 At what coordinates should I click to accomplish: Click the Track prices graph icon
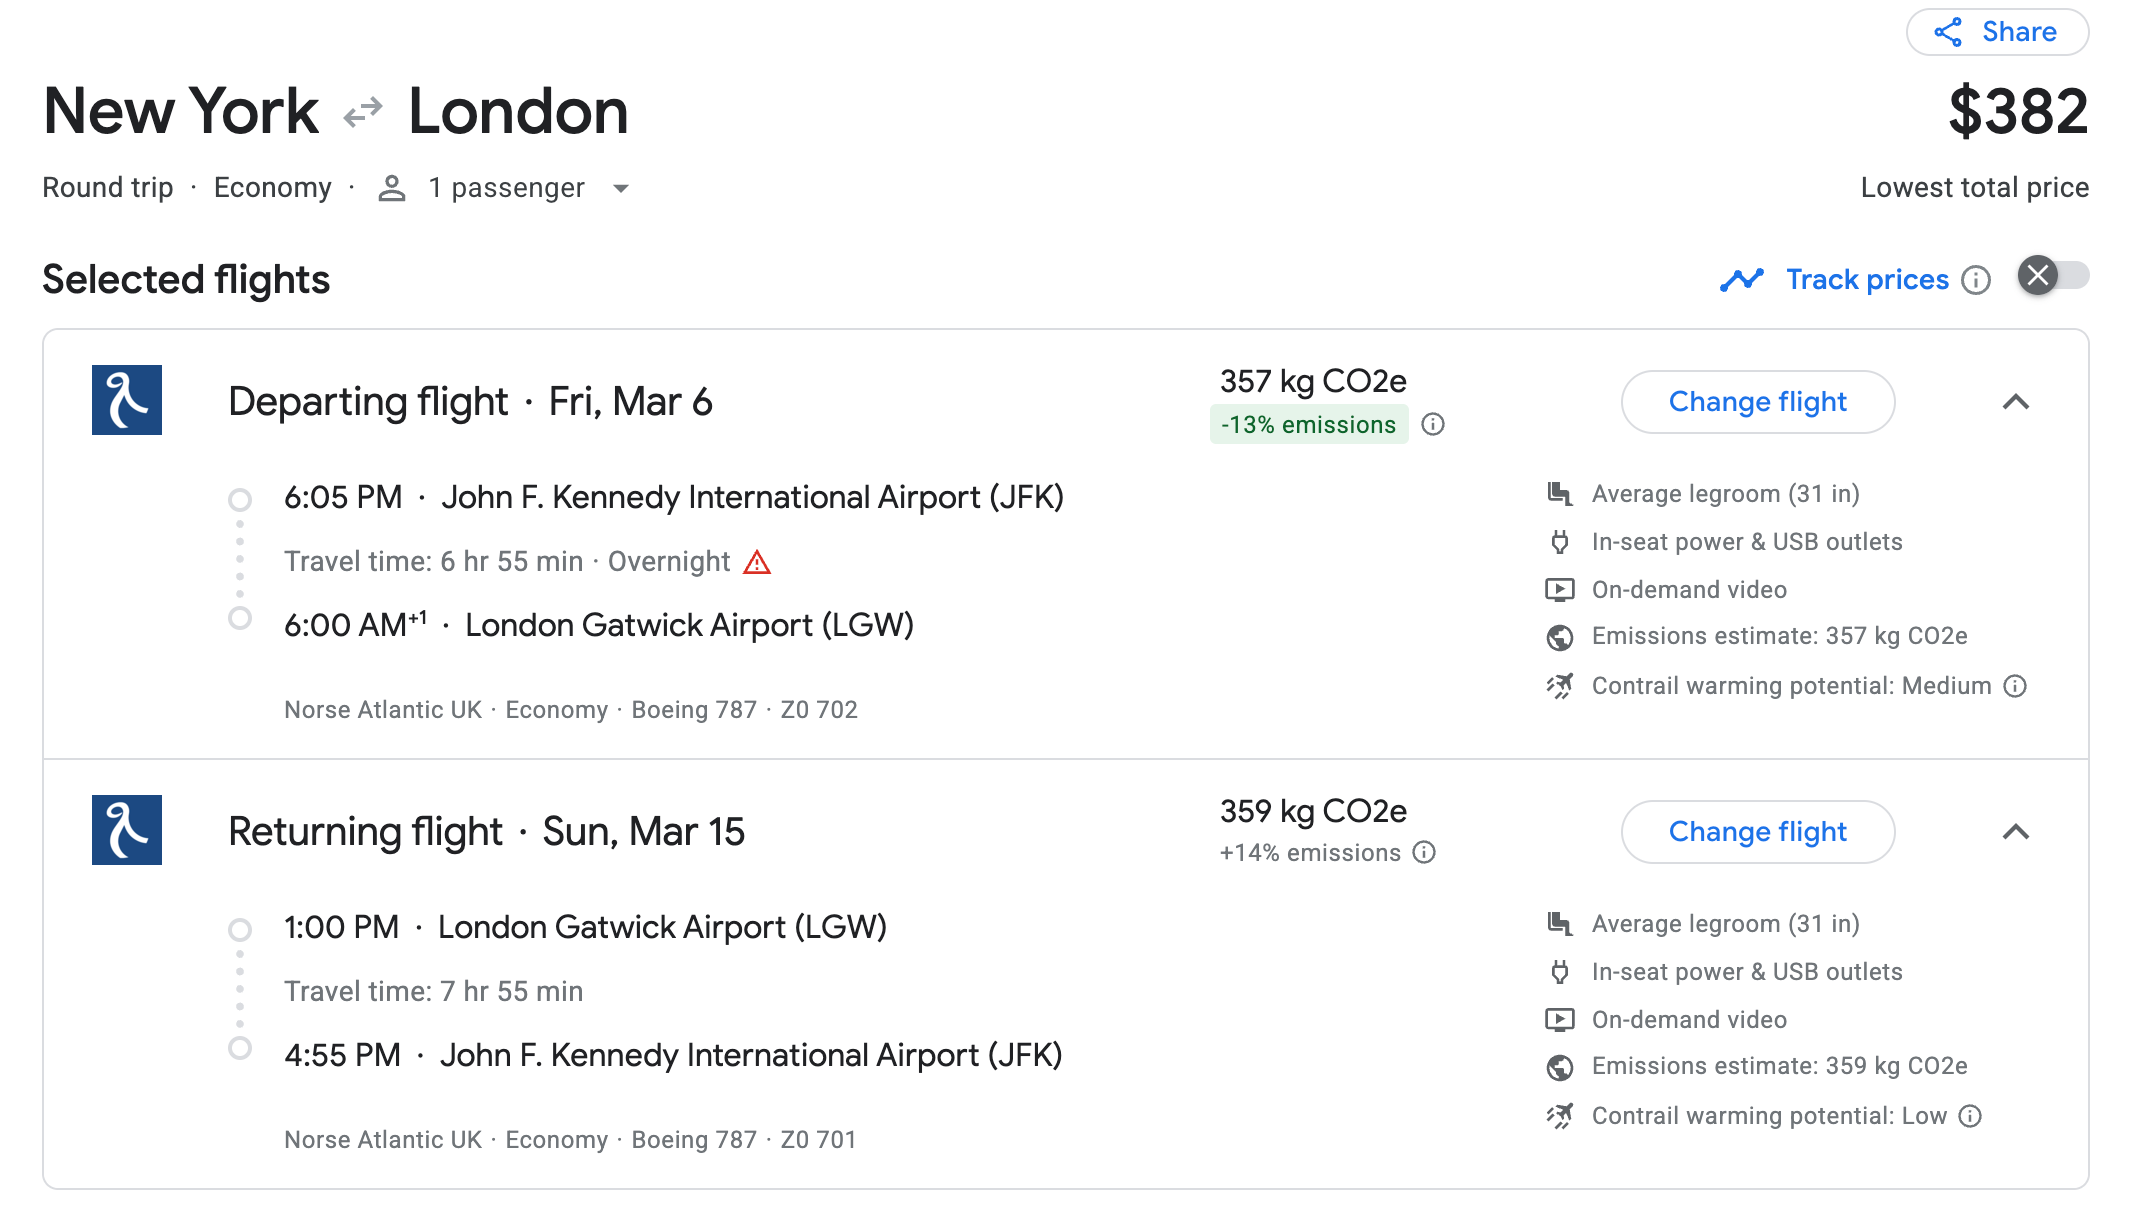1742,280
